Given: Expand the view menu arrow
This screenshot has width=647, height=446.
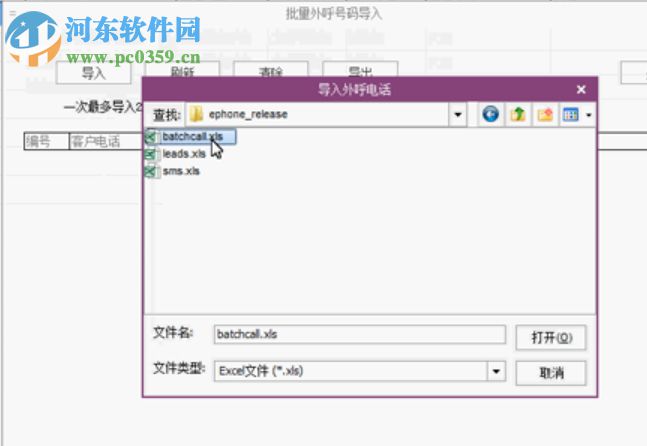Looking at the screenshot, I should click(x=589, y=115).
